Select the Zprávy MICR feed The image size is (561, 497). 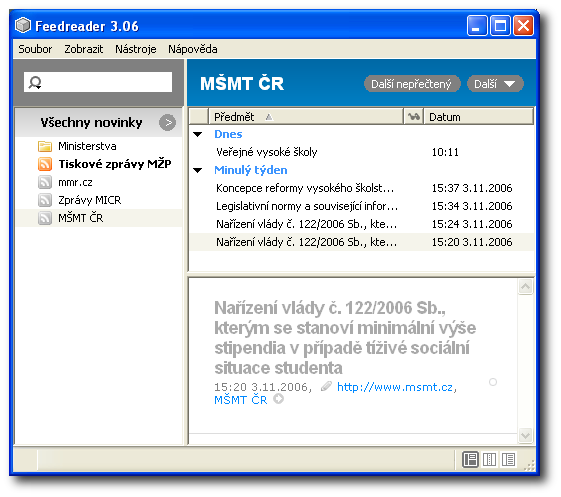[89, 200]
